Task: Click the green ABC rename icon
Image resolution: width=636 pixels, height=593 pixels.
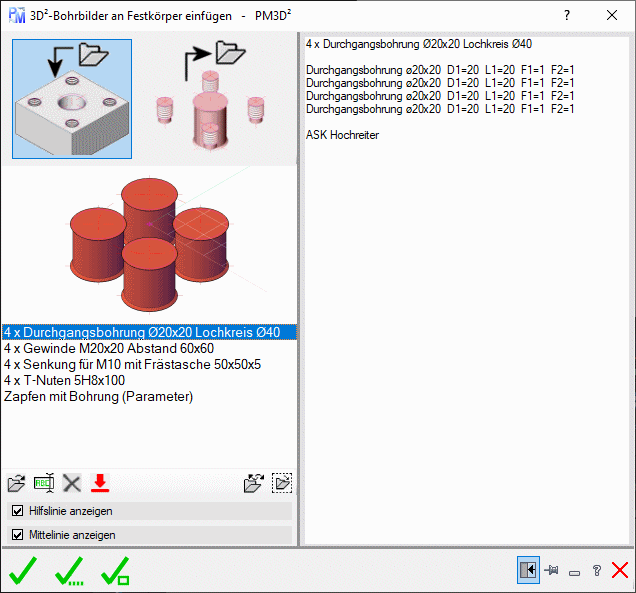Action: point(44,484)
